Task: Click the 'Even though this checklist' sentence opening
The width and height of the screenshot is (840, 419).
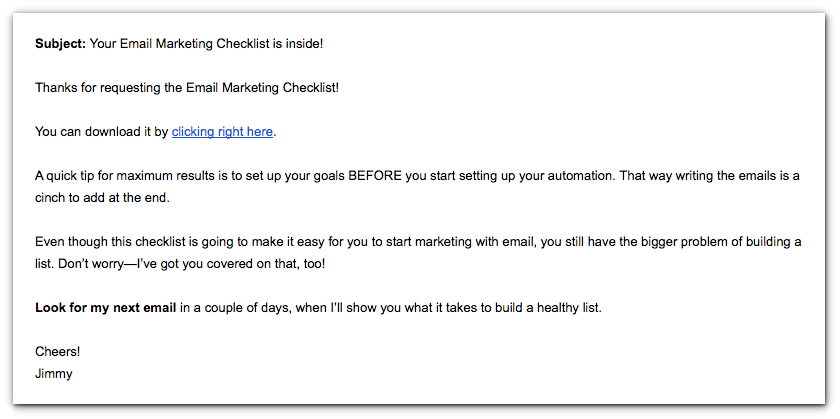Action: coord(110,242)
